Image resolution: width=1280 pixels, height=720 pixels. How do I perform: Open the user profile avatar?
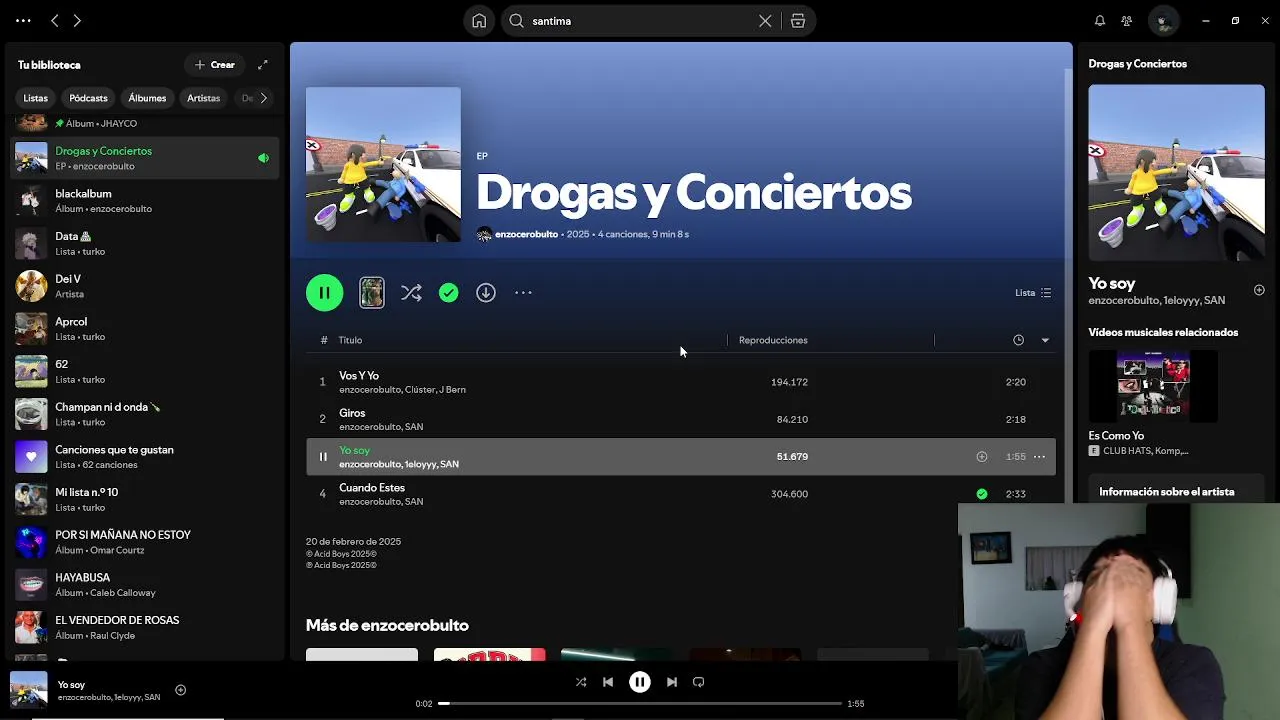[1163, 21]
